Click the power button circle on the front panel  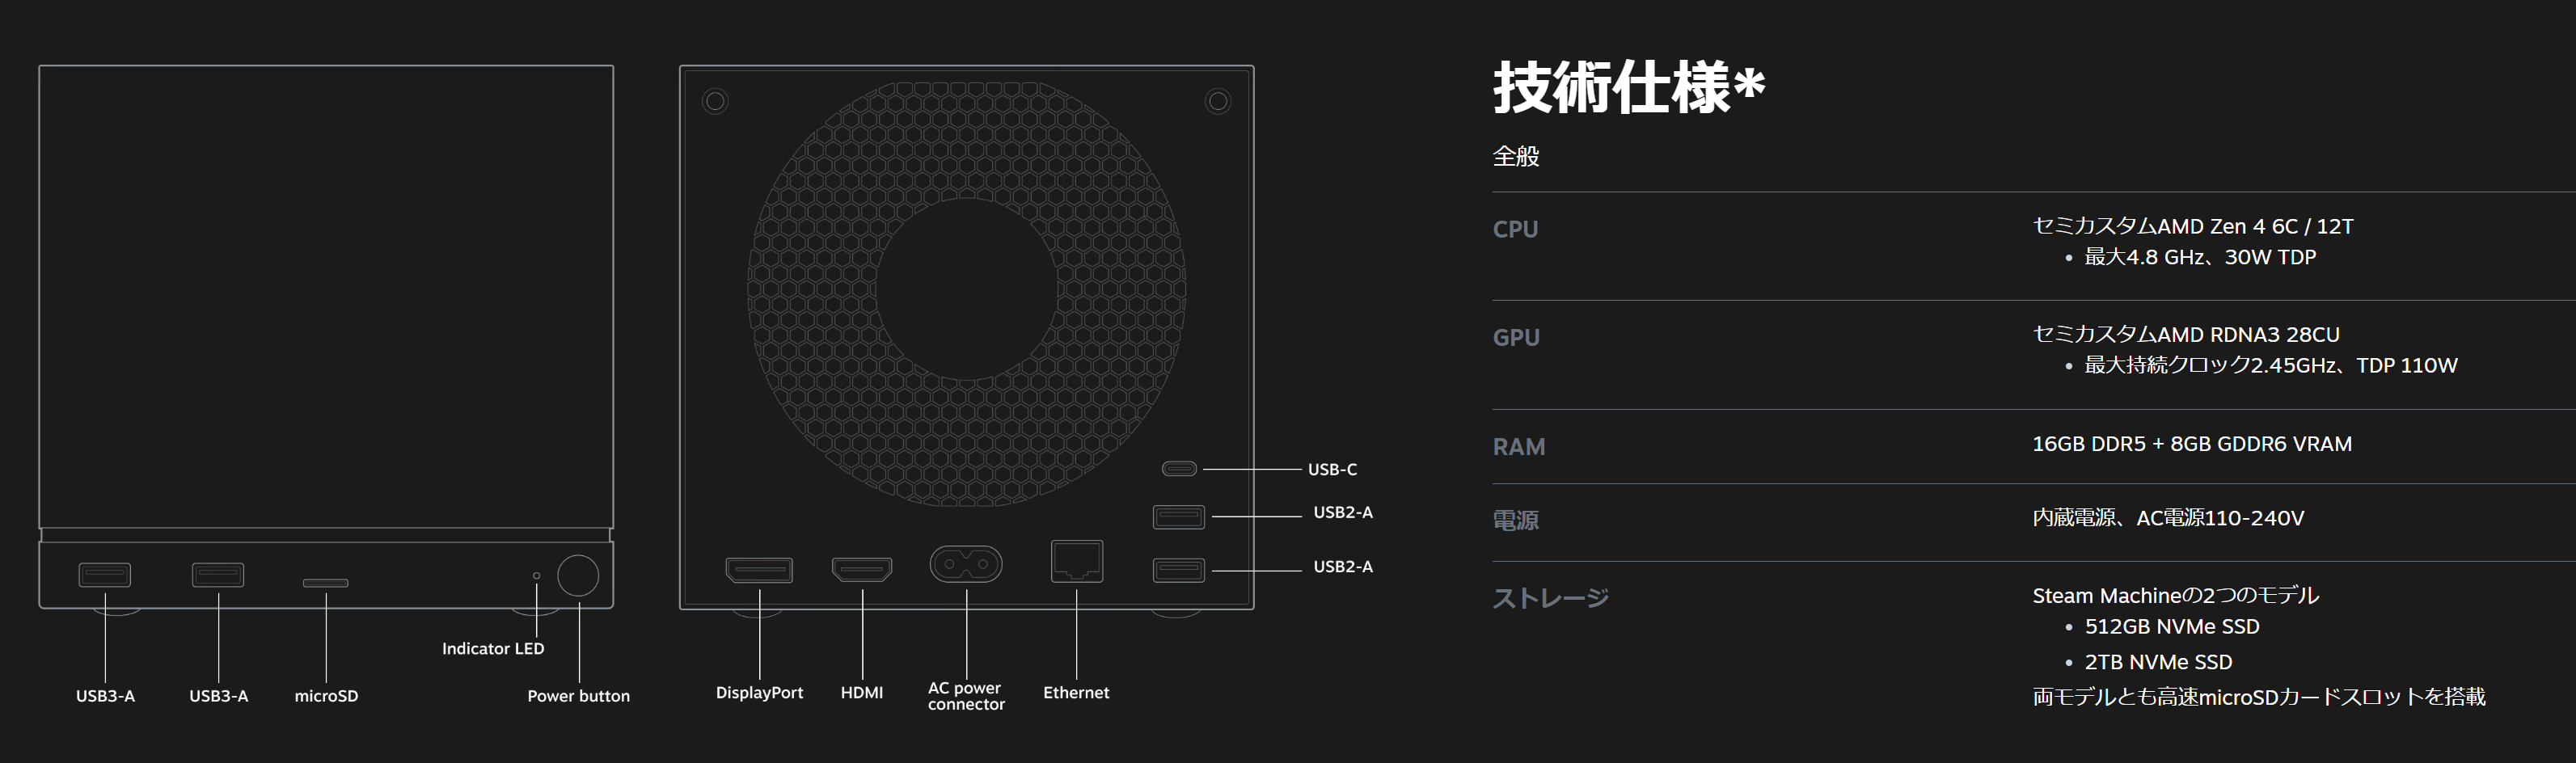[x=578, y=576]
